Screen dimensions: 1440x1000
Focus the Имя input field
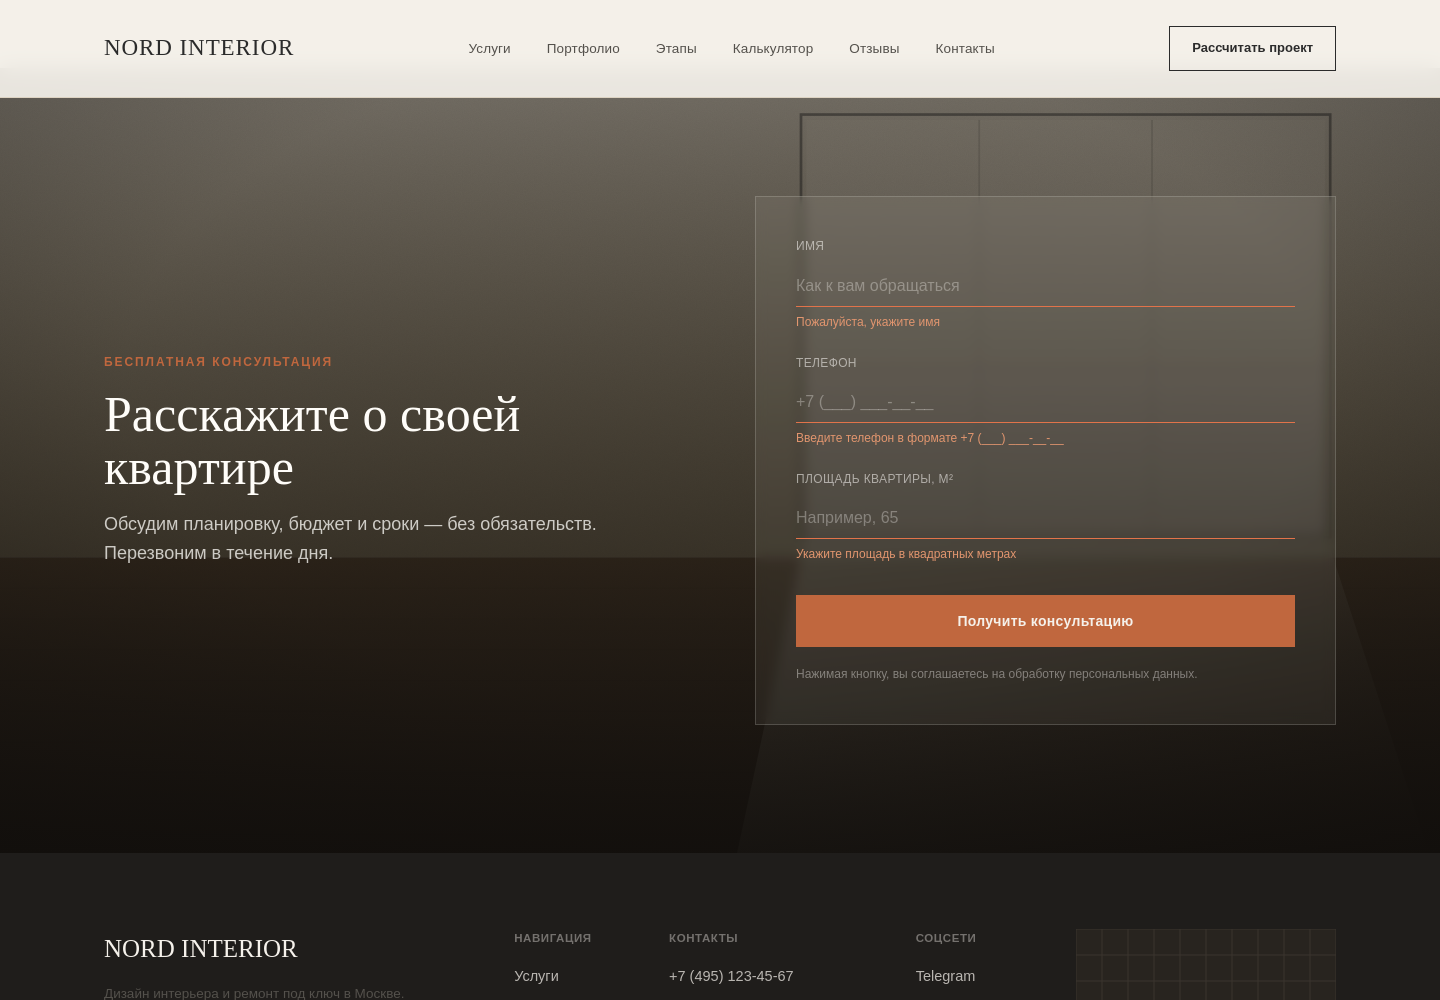[1045, 286]
